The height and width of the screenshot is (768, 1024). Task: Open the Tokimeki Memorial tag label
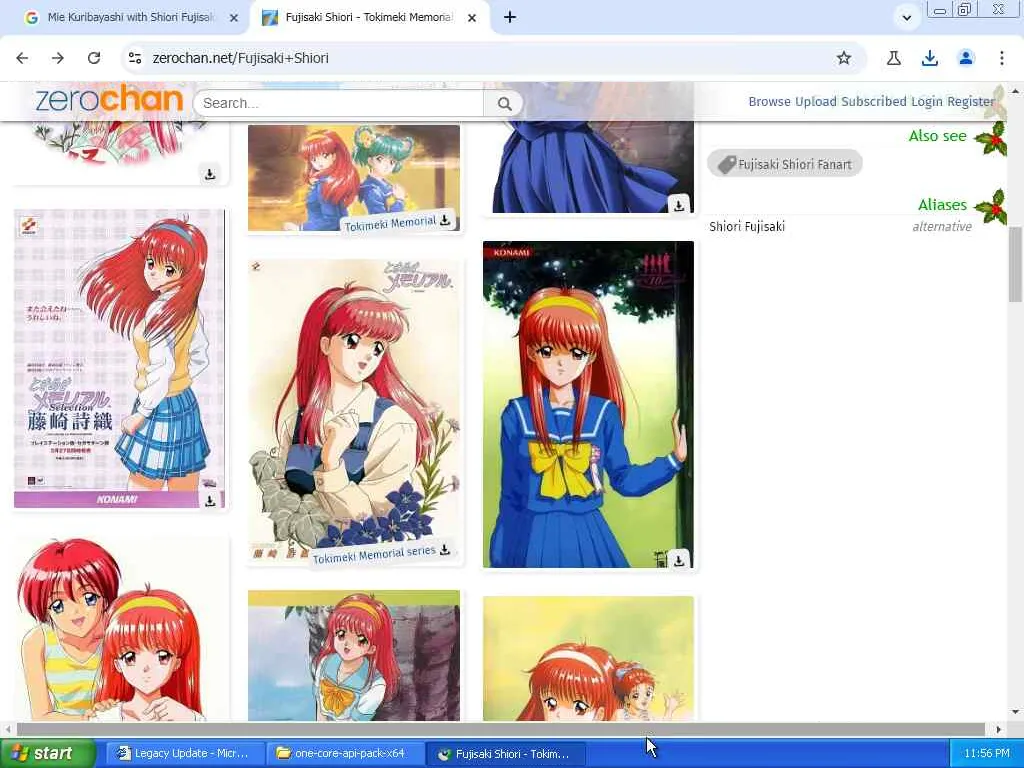(x=390, y=223)
